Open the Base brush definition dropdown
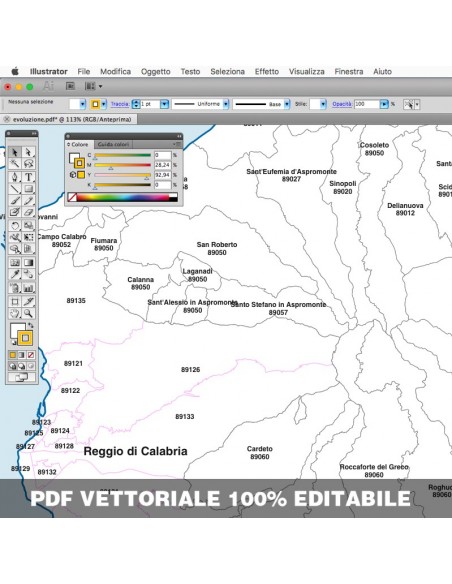 287,104
